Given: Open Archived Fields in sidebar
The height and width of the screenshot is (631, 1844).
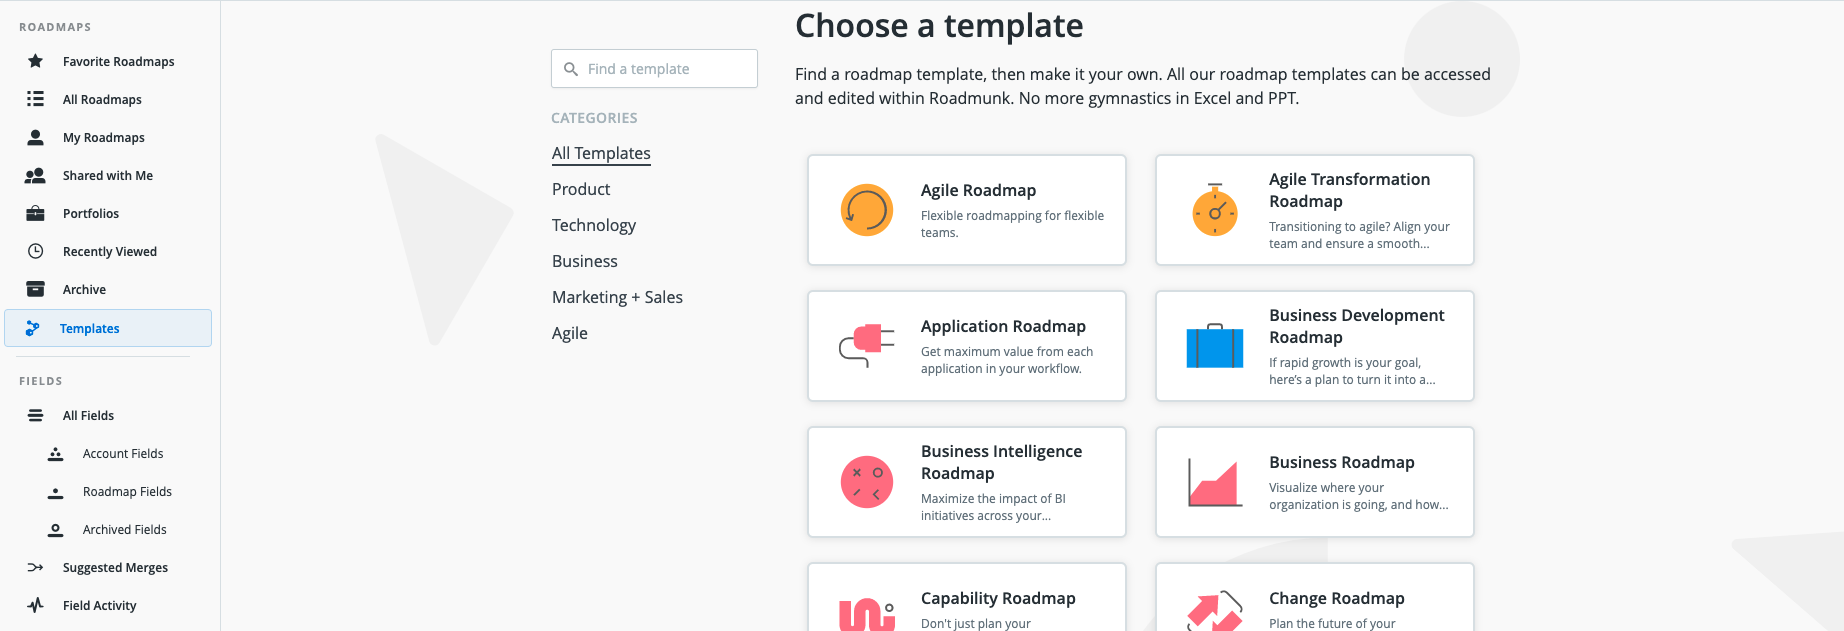Looking at the screenshot, I should [x=124, y=529].
